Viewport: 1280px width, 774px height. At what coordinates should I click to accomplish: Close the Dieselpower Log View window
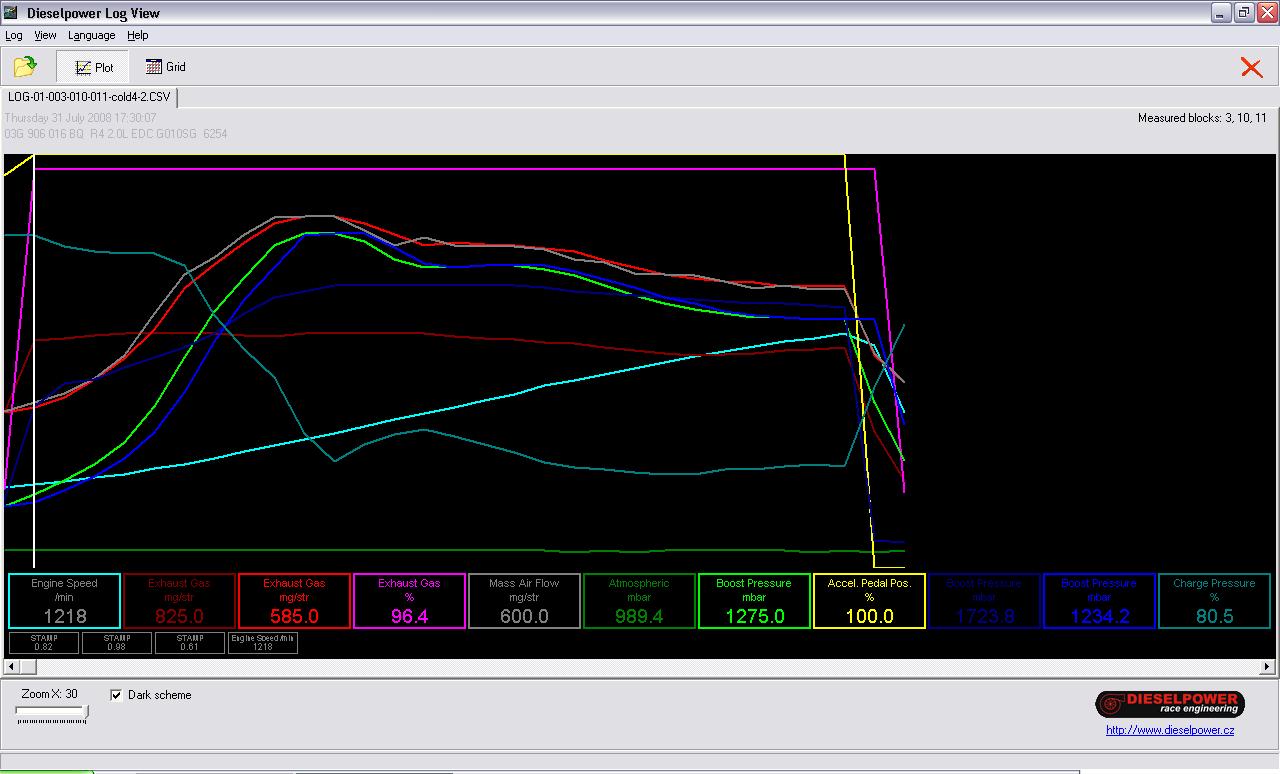click(x=1267, y=13)
